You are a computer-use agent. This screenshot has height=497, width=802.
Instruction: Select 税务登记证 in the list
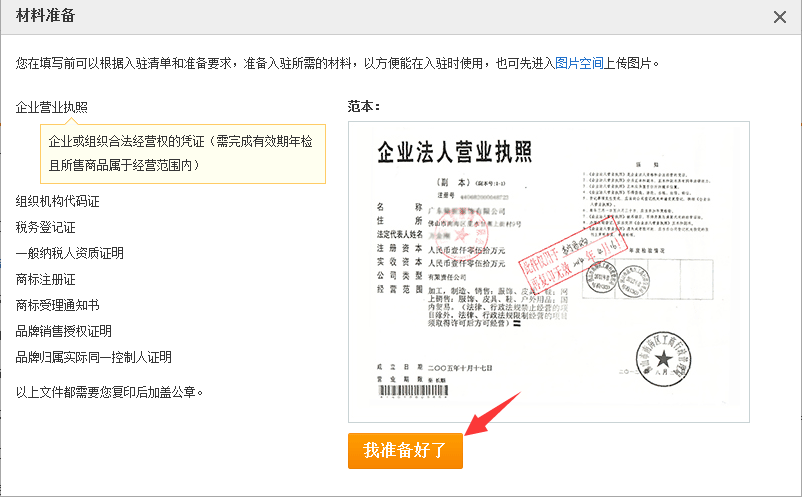tap(46, 227)
